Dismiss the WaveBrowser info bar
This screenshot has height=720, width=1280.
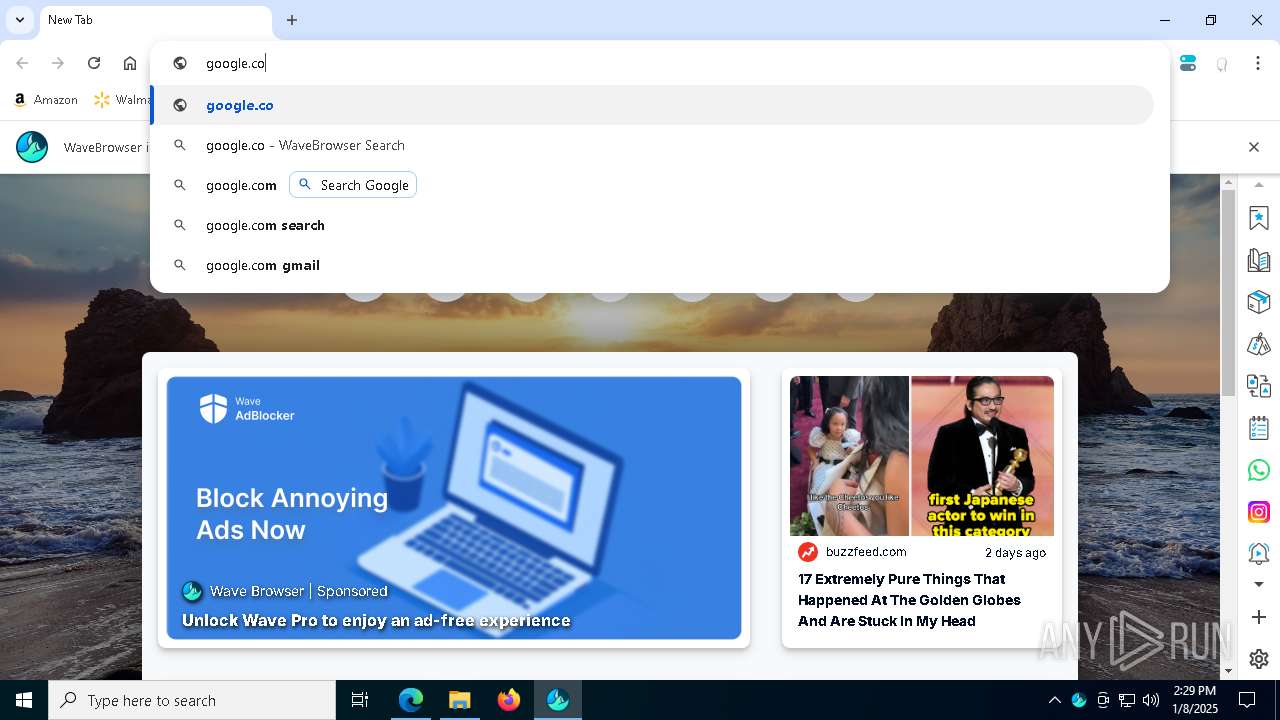pyautogui.click(x=1254, y=147)
